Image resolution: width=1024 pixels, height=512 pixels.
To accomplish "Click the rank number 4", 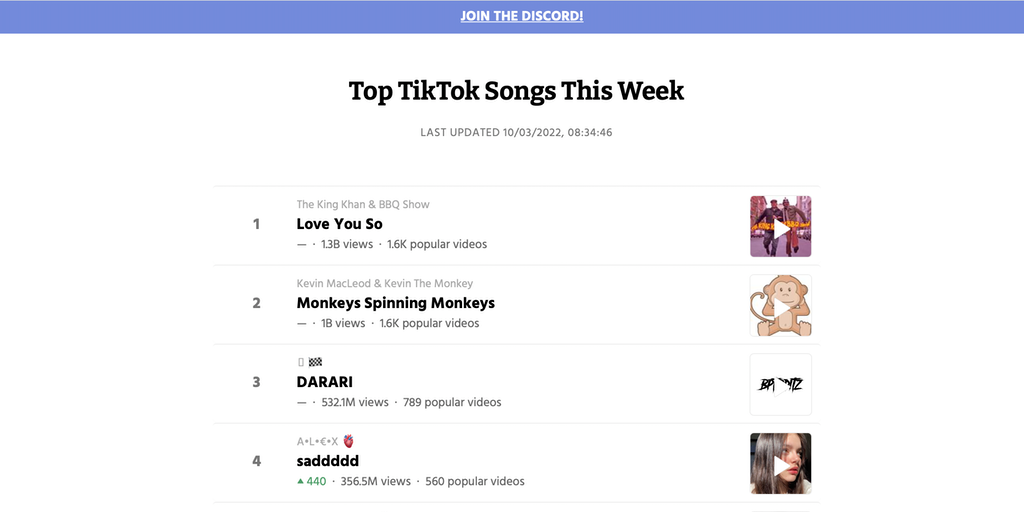I will click(256, 461).
